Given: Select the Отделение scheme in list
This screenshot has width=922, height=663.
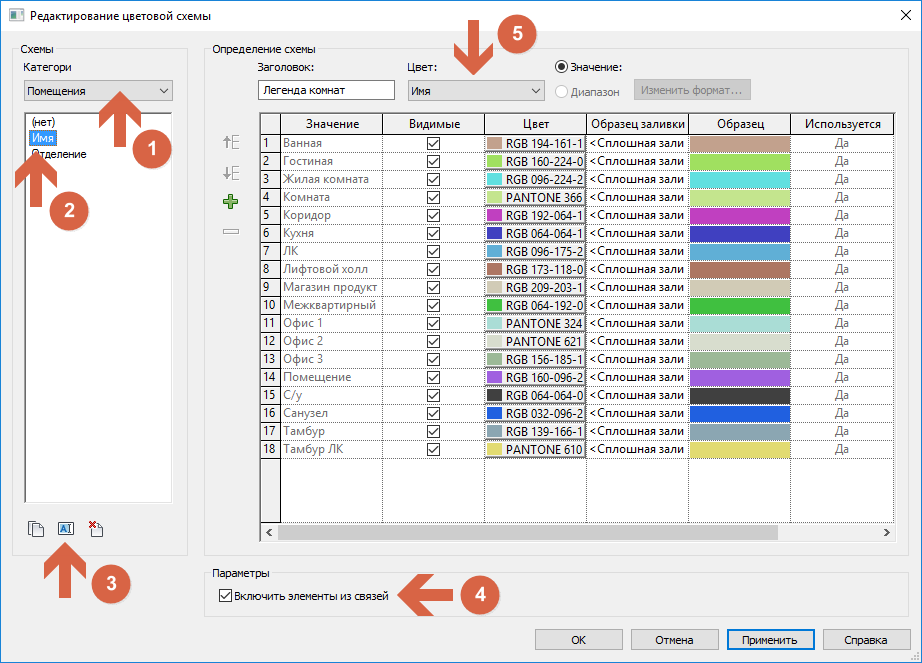Looking at the screenshot, I should coord(59,154).
